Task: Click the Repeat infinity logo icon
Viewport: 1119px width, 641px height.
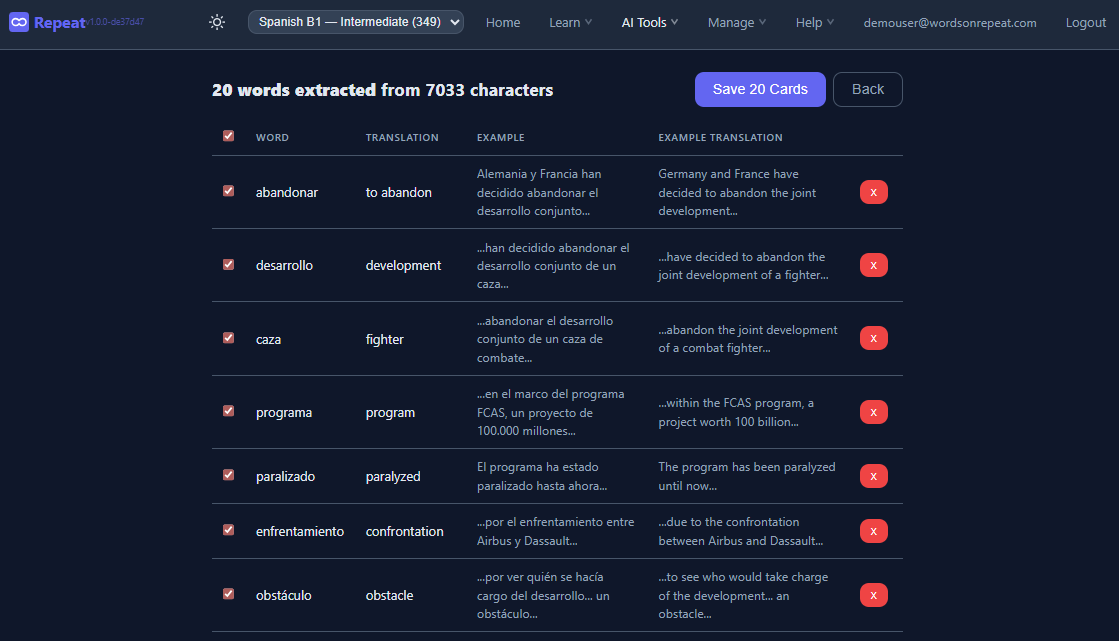Action: point(19,22)
